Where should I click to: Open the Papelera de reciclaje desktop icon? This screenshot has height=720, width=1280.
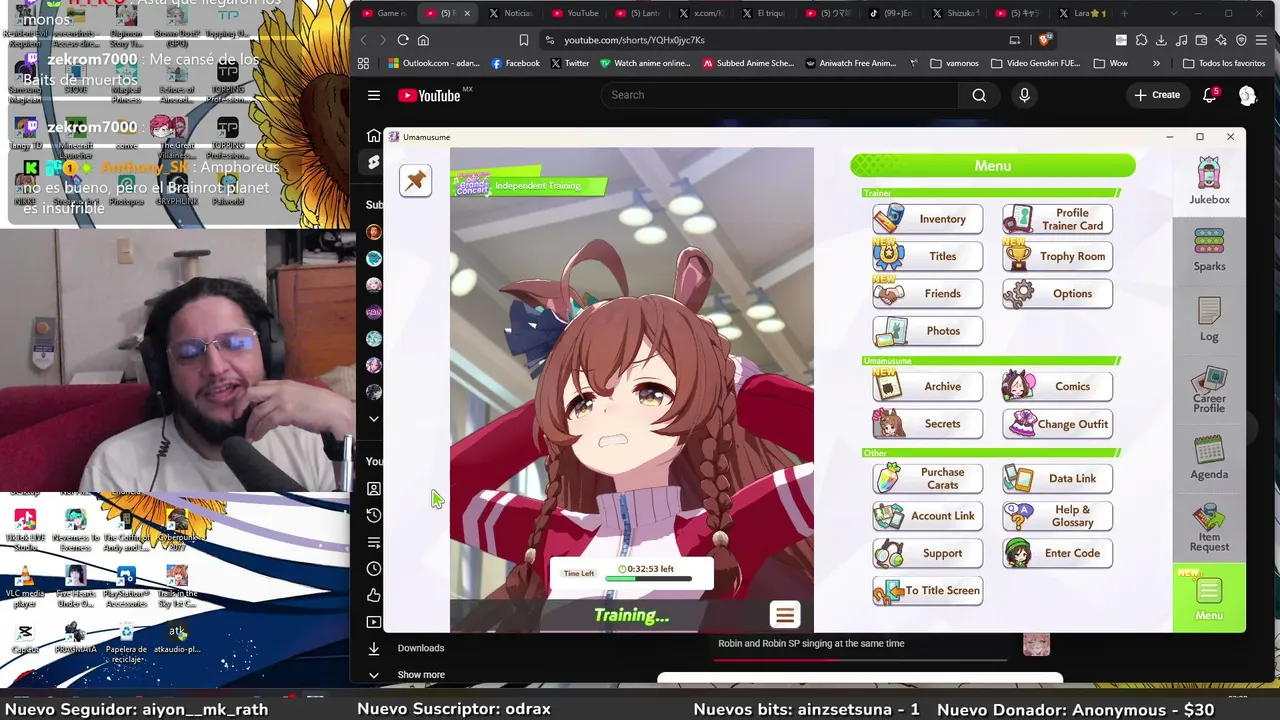[126, 643]
